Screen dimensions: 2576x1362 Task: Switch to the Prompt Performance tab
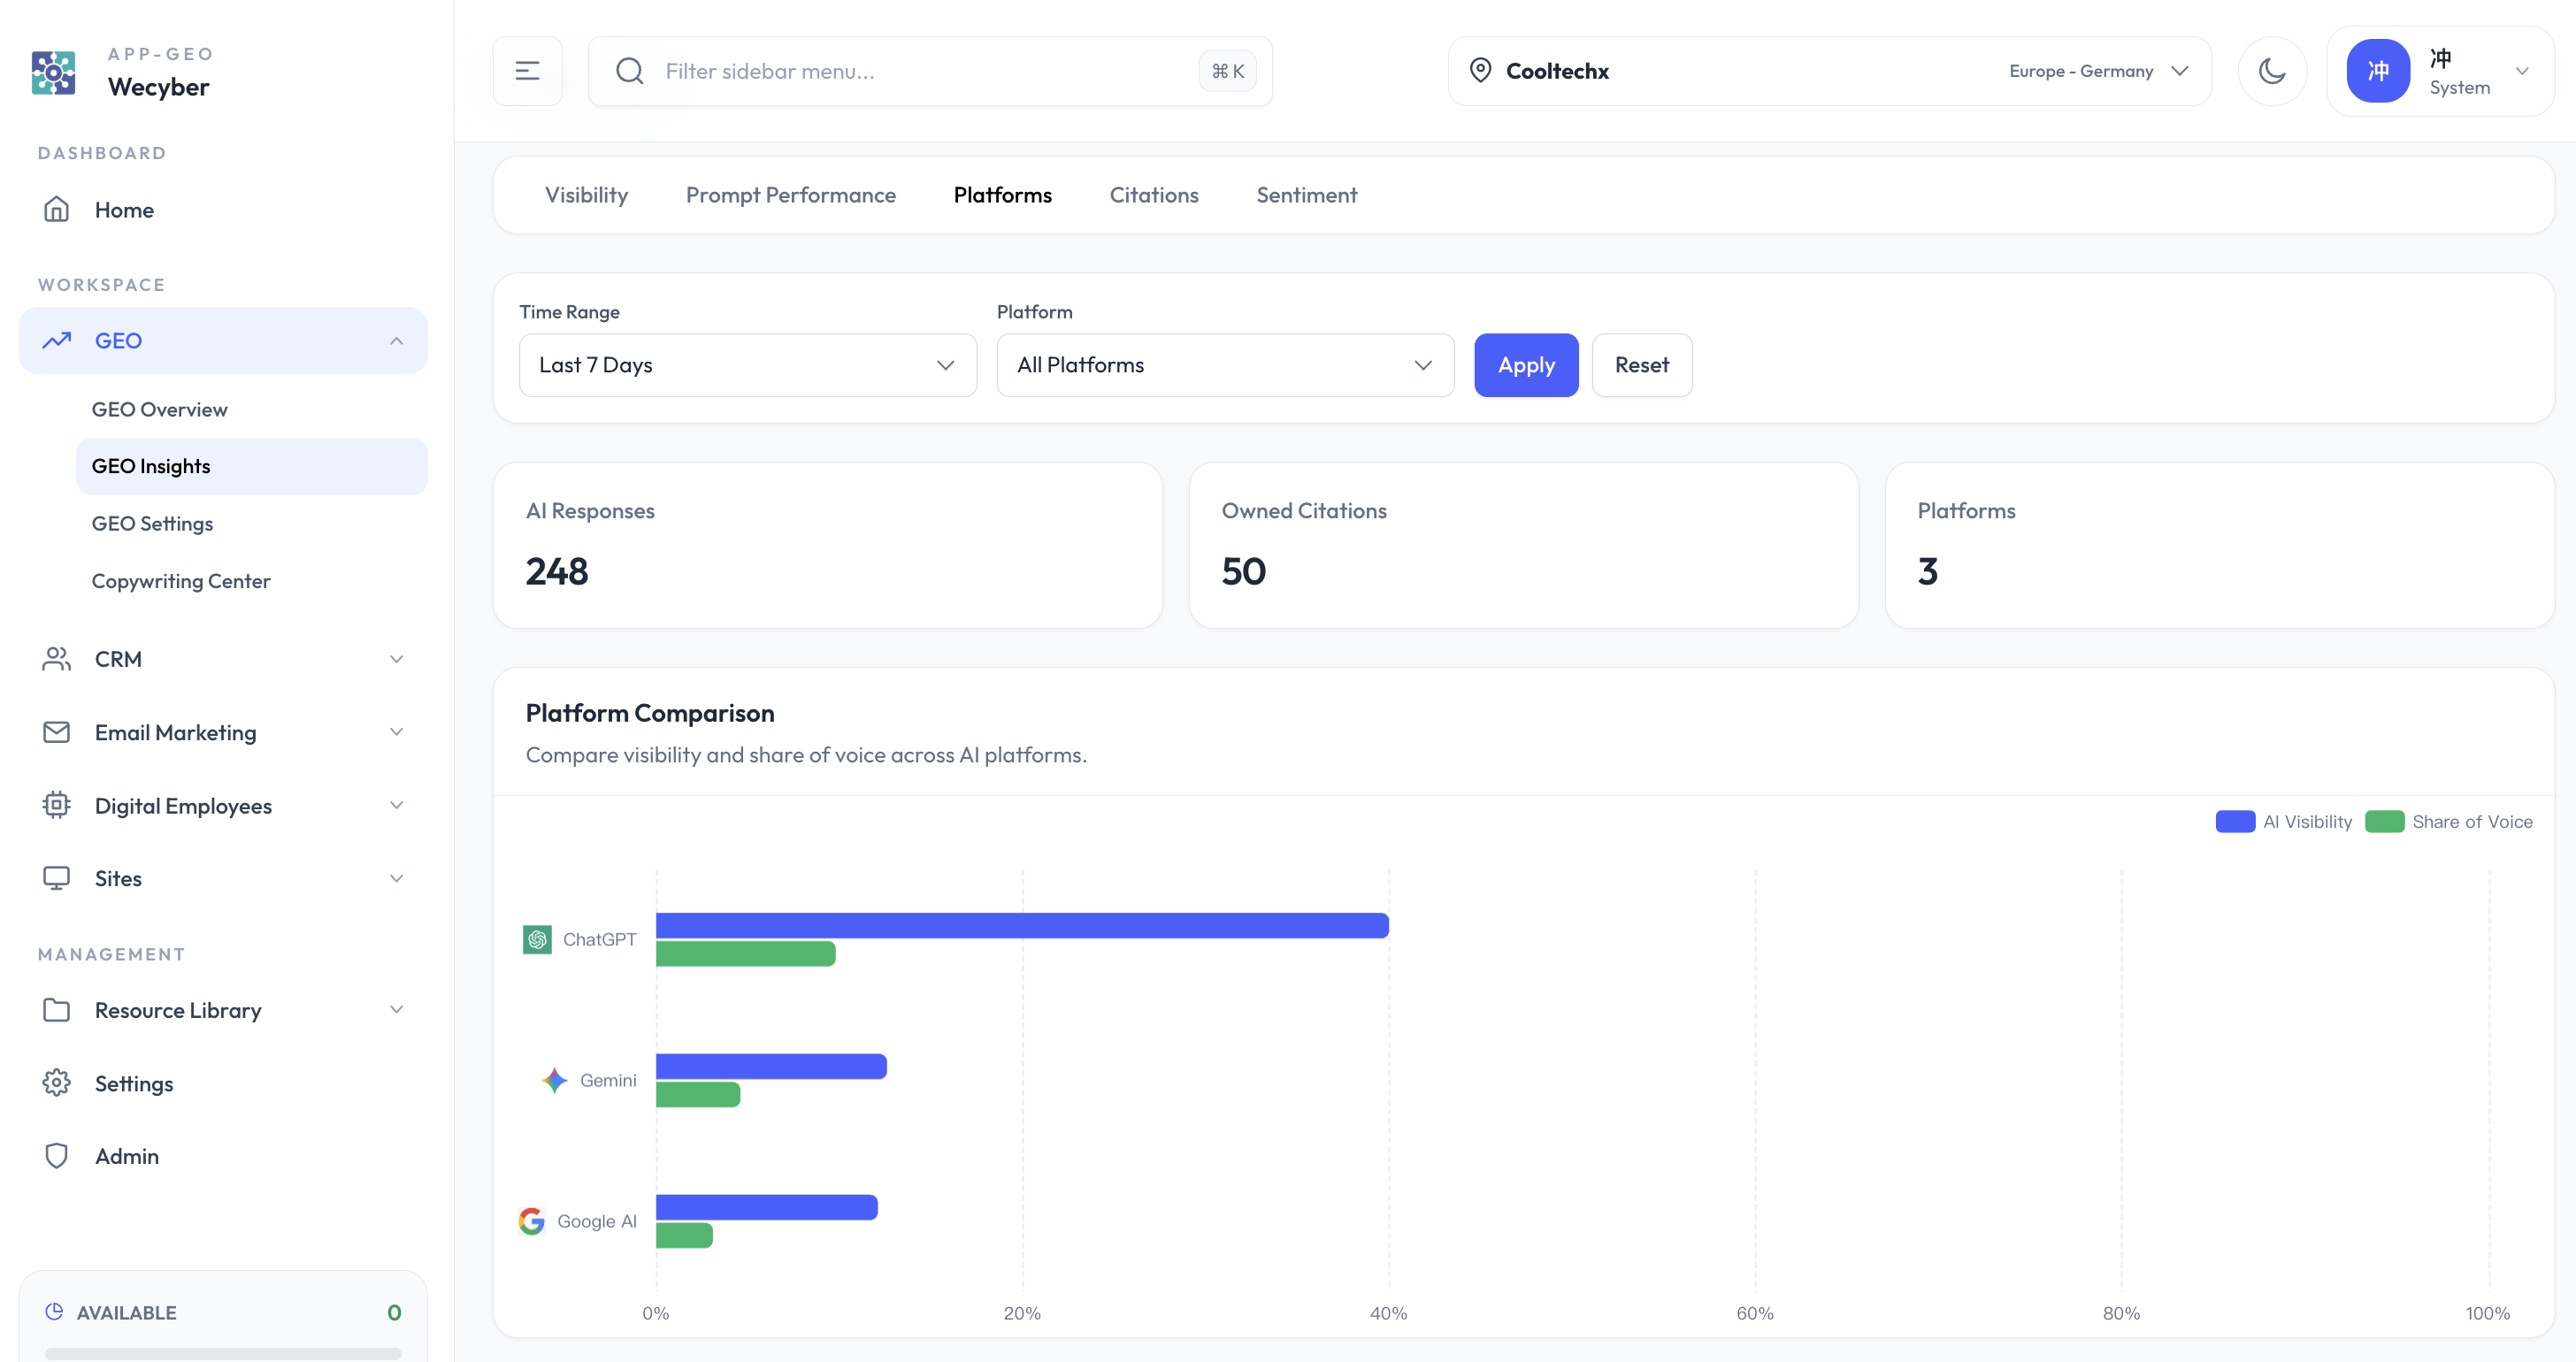click(790, 195)
